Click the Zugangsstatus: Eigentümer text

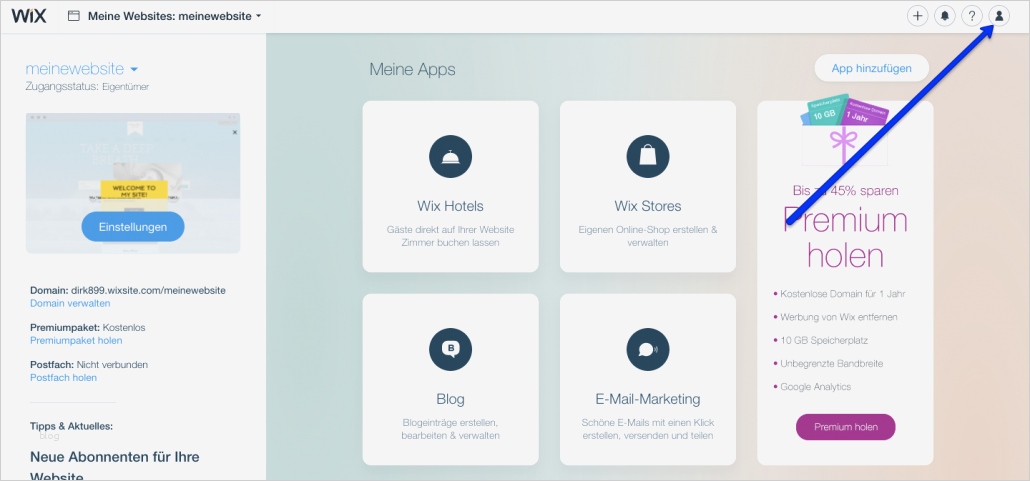(87, 87)
